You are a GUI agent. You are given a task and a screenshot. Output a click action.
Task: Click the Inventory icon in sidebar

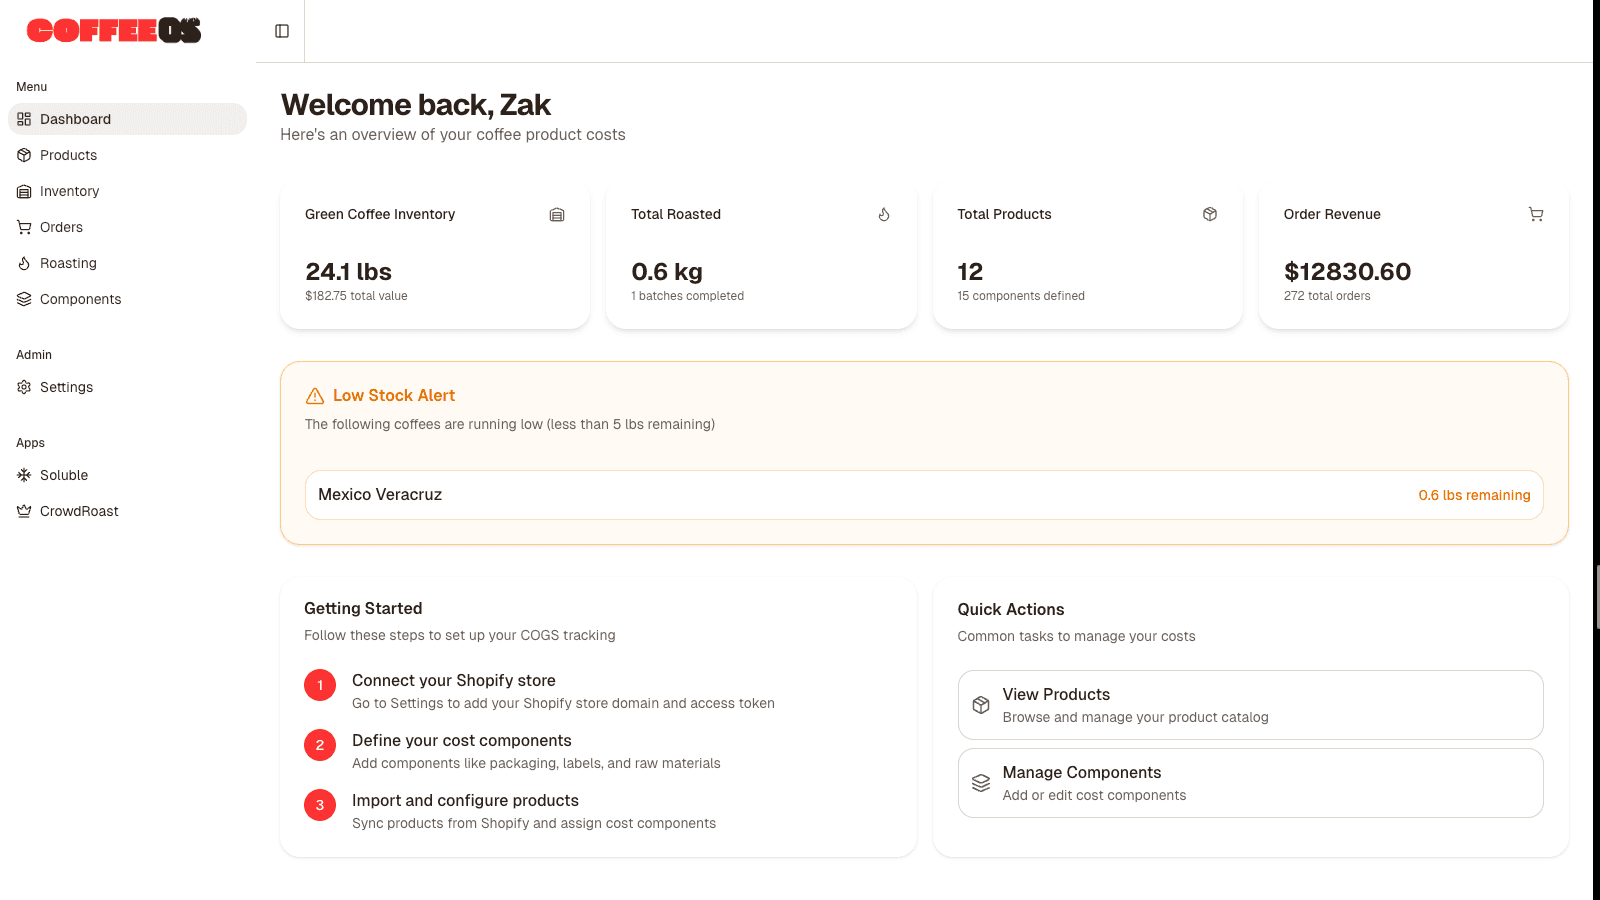click(24, 191)
